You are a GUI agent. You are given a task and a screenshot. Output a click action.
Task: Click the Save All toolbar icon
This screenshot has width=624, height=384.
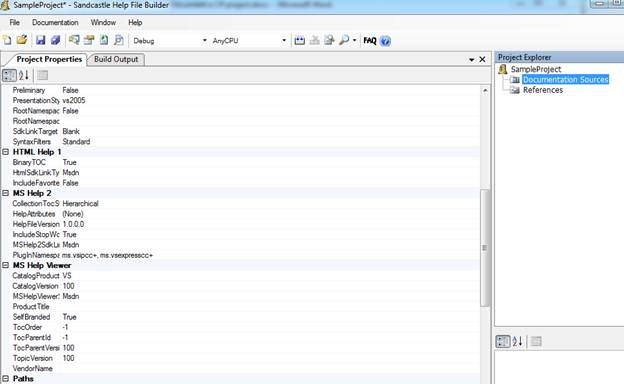click(x=55, y=40)
